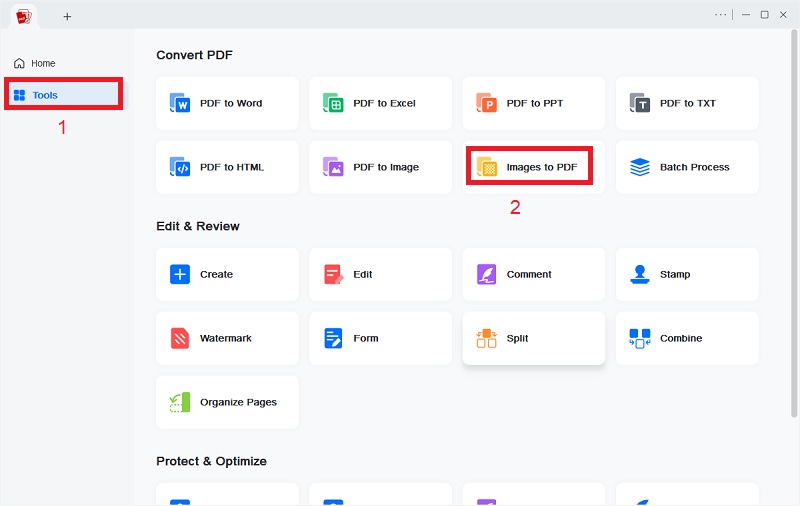Open the PDF to PPT orange icon
Viewport: 800px width, 506px height.
click(x=486, y=103)
